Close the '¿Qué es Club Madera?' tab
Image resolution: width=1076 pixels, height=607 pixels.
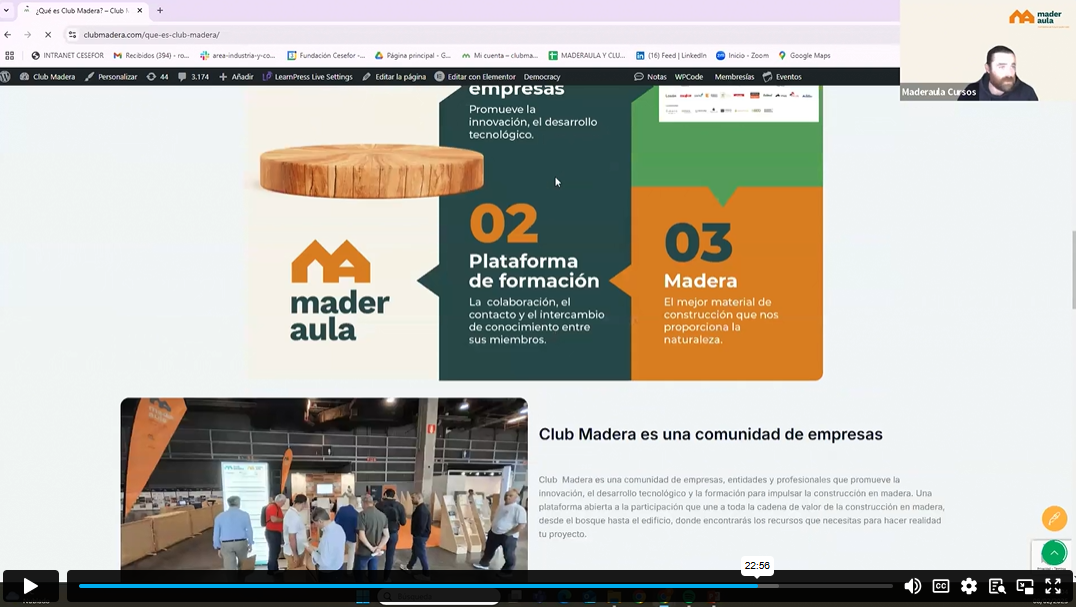point(139,10)
